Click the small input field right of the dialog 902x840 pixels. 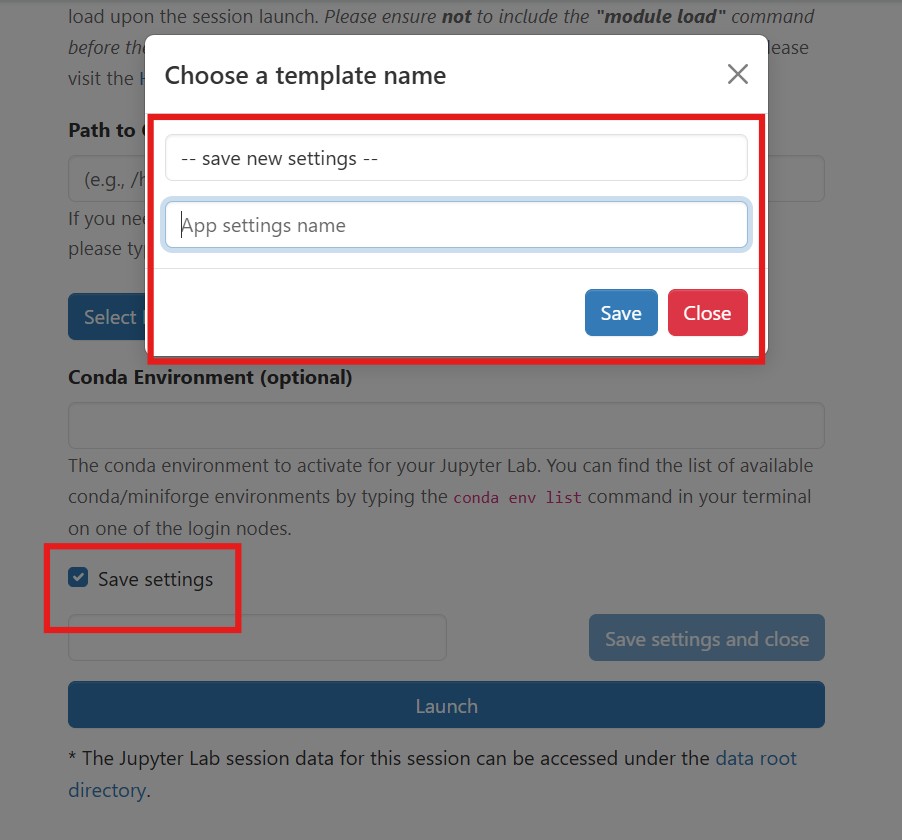[796, 178]
